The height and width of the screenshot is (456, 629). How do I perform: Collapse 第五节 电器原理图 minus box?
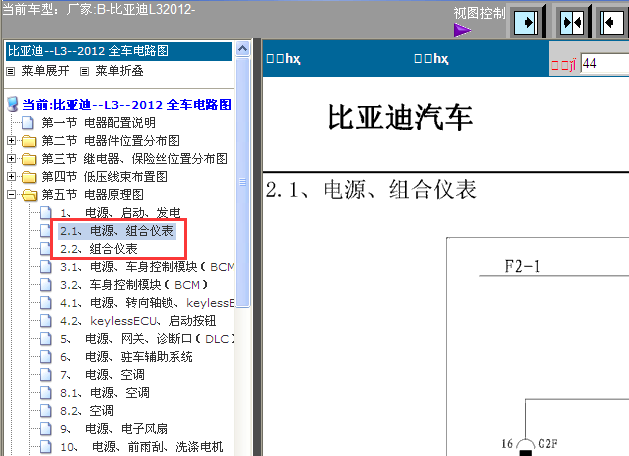[x=11, y=195]
